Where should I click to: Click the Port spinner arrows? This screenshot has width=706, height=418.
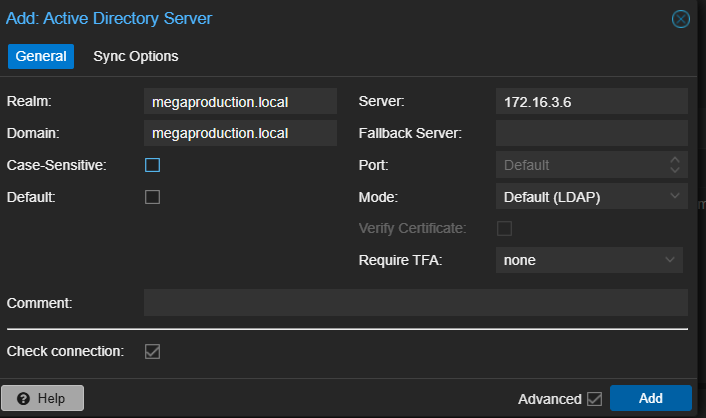coord(675,165)
